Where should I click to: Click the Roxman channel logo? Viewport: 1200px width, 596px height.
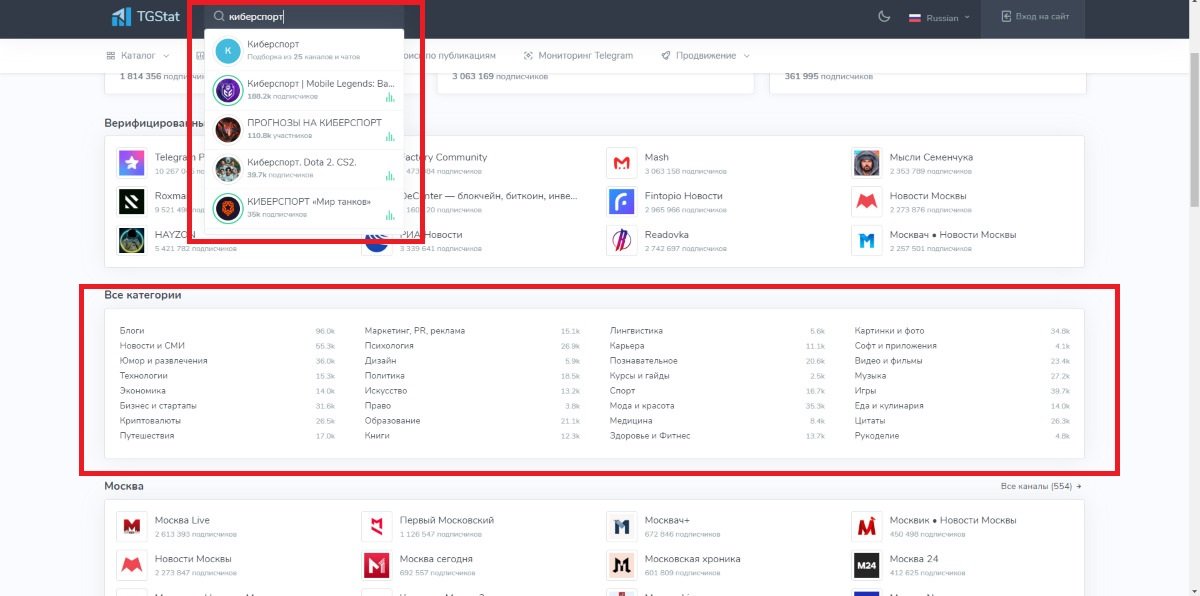[x=131, y=201]
